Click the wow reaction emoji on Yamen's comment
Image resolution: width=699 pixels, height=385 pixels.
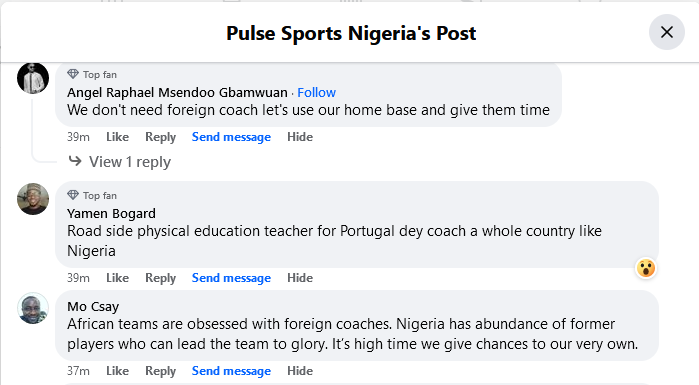click(646, 268)
